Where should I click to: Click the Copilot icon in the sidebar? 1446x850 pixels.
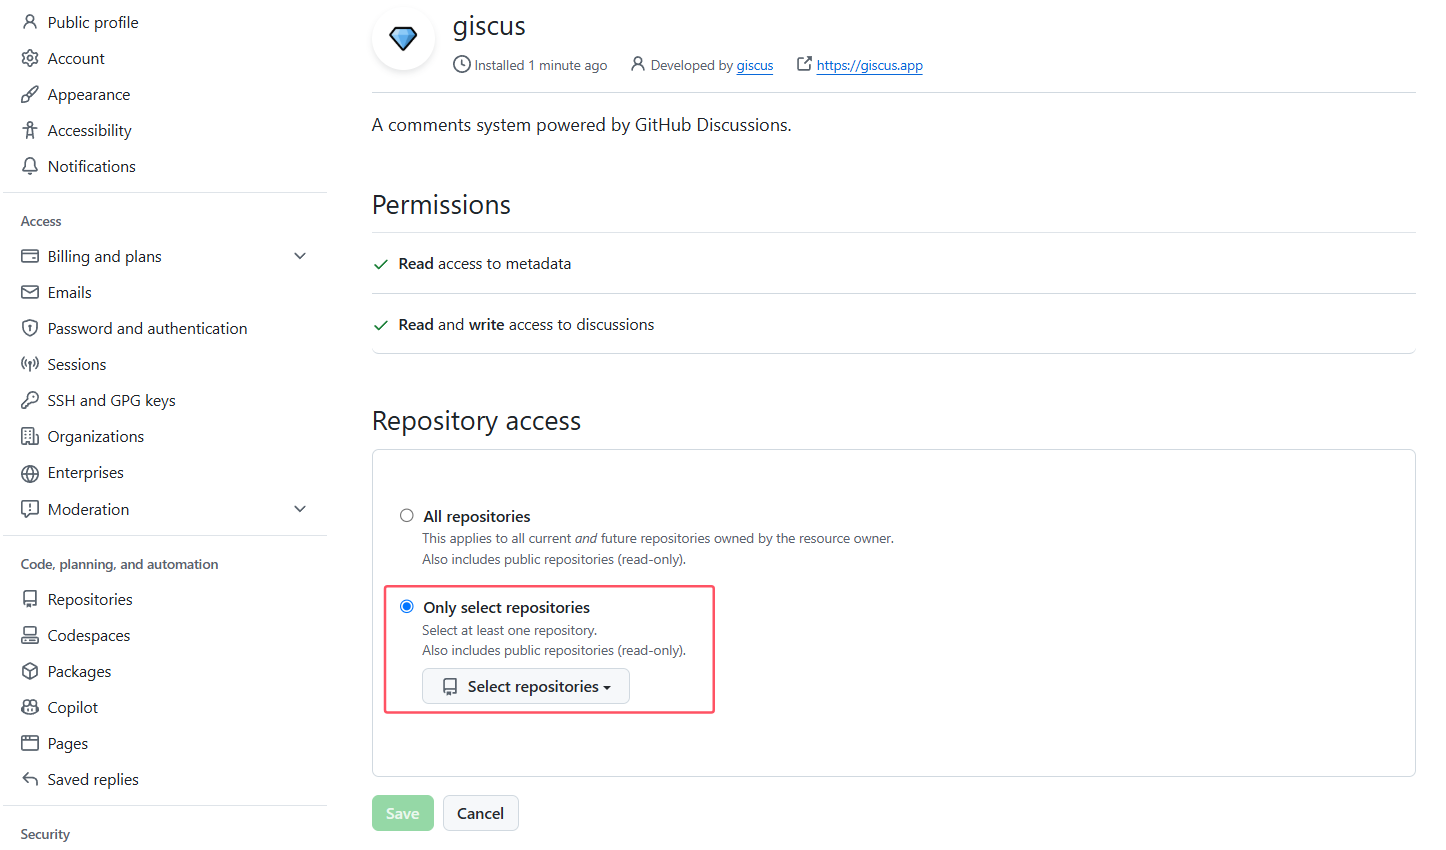click(x=30, y=707)
